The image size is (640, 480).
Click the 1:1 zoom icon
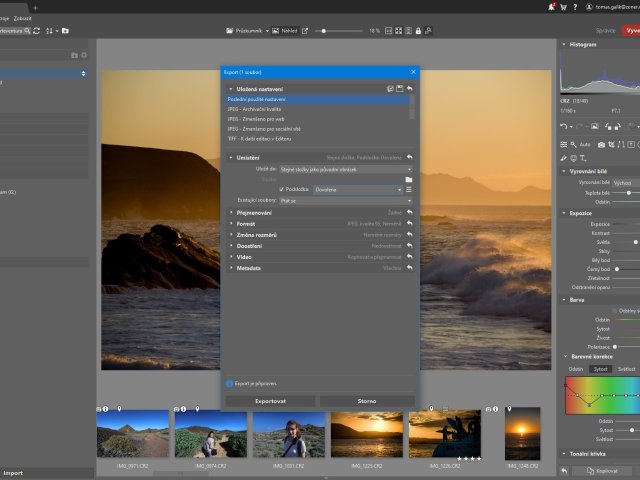click(389, 31)
